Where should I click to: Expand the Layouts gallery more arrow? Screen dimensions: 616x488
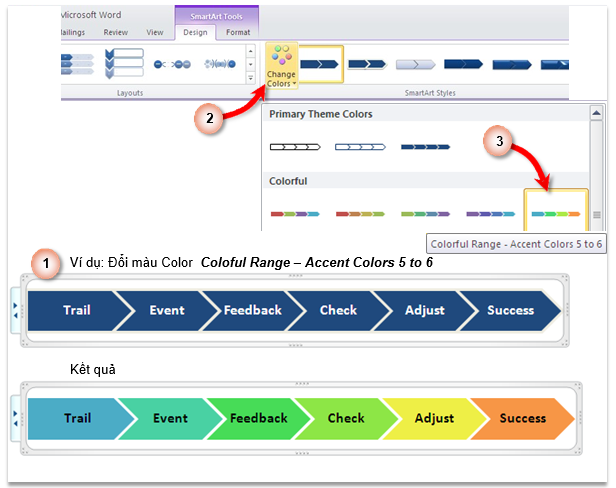coord(250,77)
